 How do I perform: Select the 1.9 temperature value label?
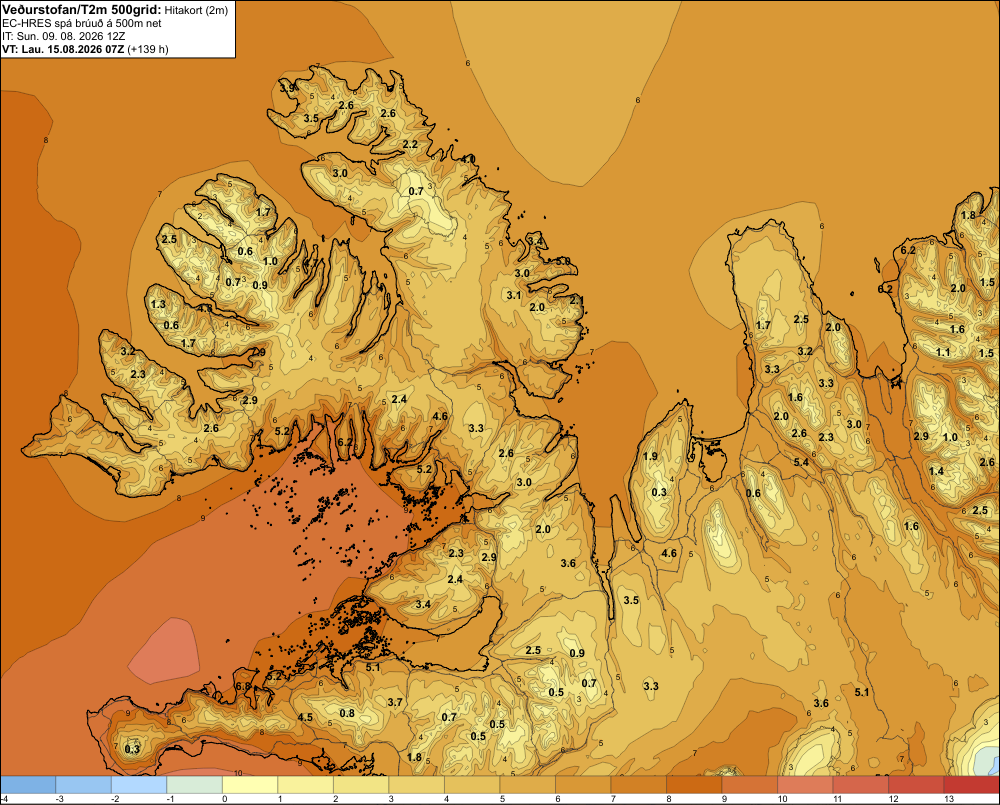coord(650,456)
